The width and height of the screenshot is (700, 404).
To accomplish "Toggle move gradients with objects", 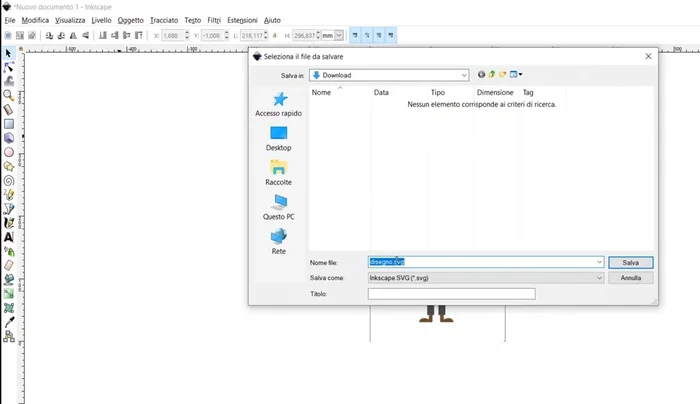I will [379, 35].
